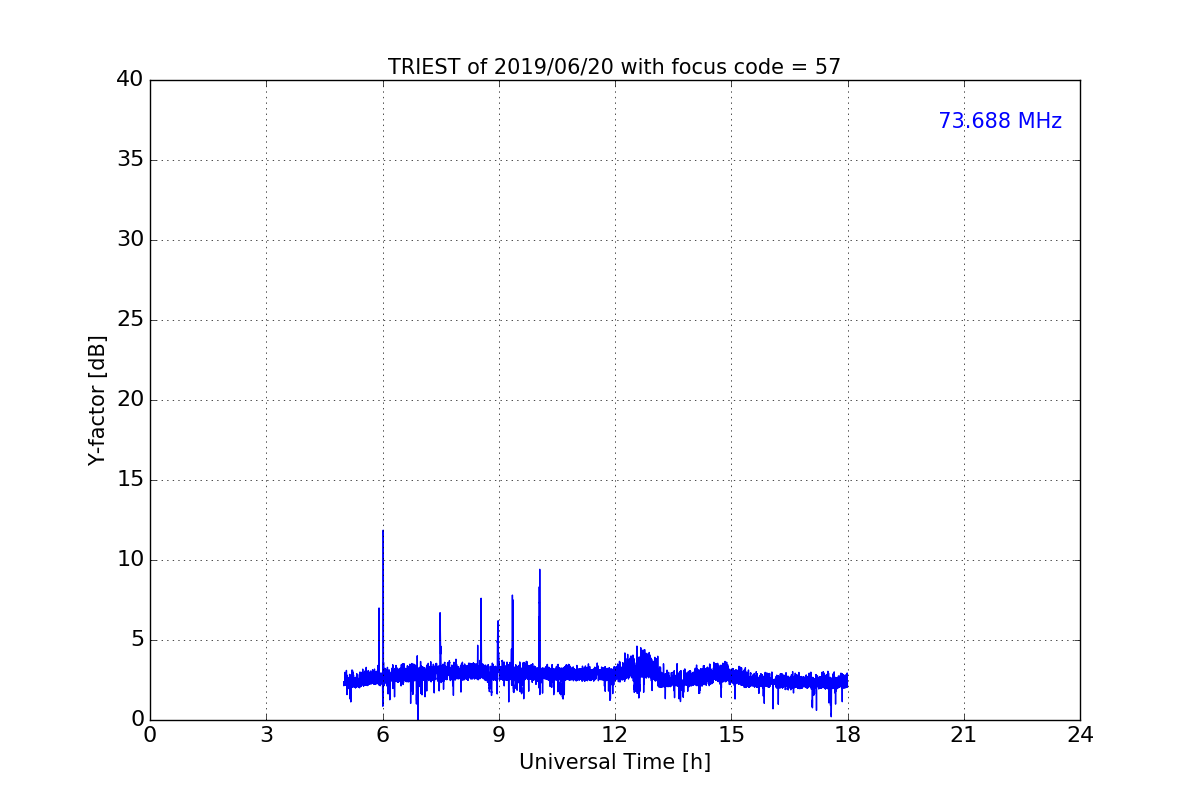The image size is (1200, 800).
Task: Click the spike peak near 7.5 h
Action: pos(440,613)
